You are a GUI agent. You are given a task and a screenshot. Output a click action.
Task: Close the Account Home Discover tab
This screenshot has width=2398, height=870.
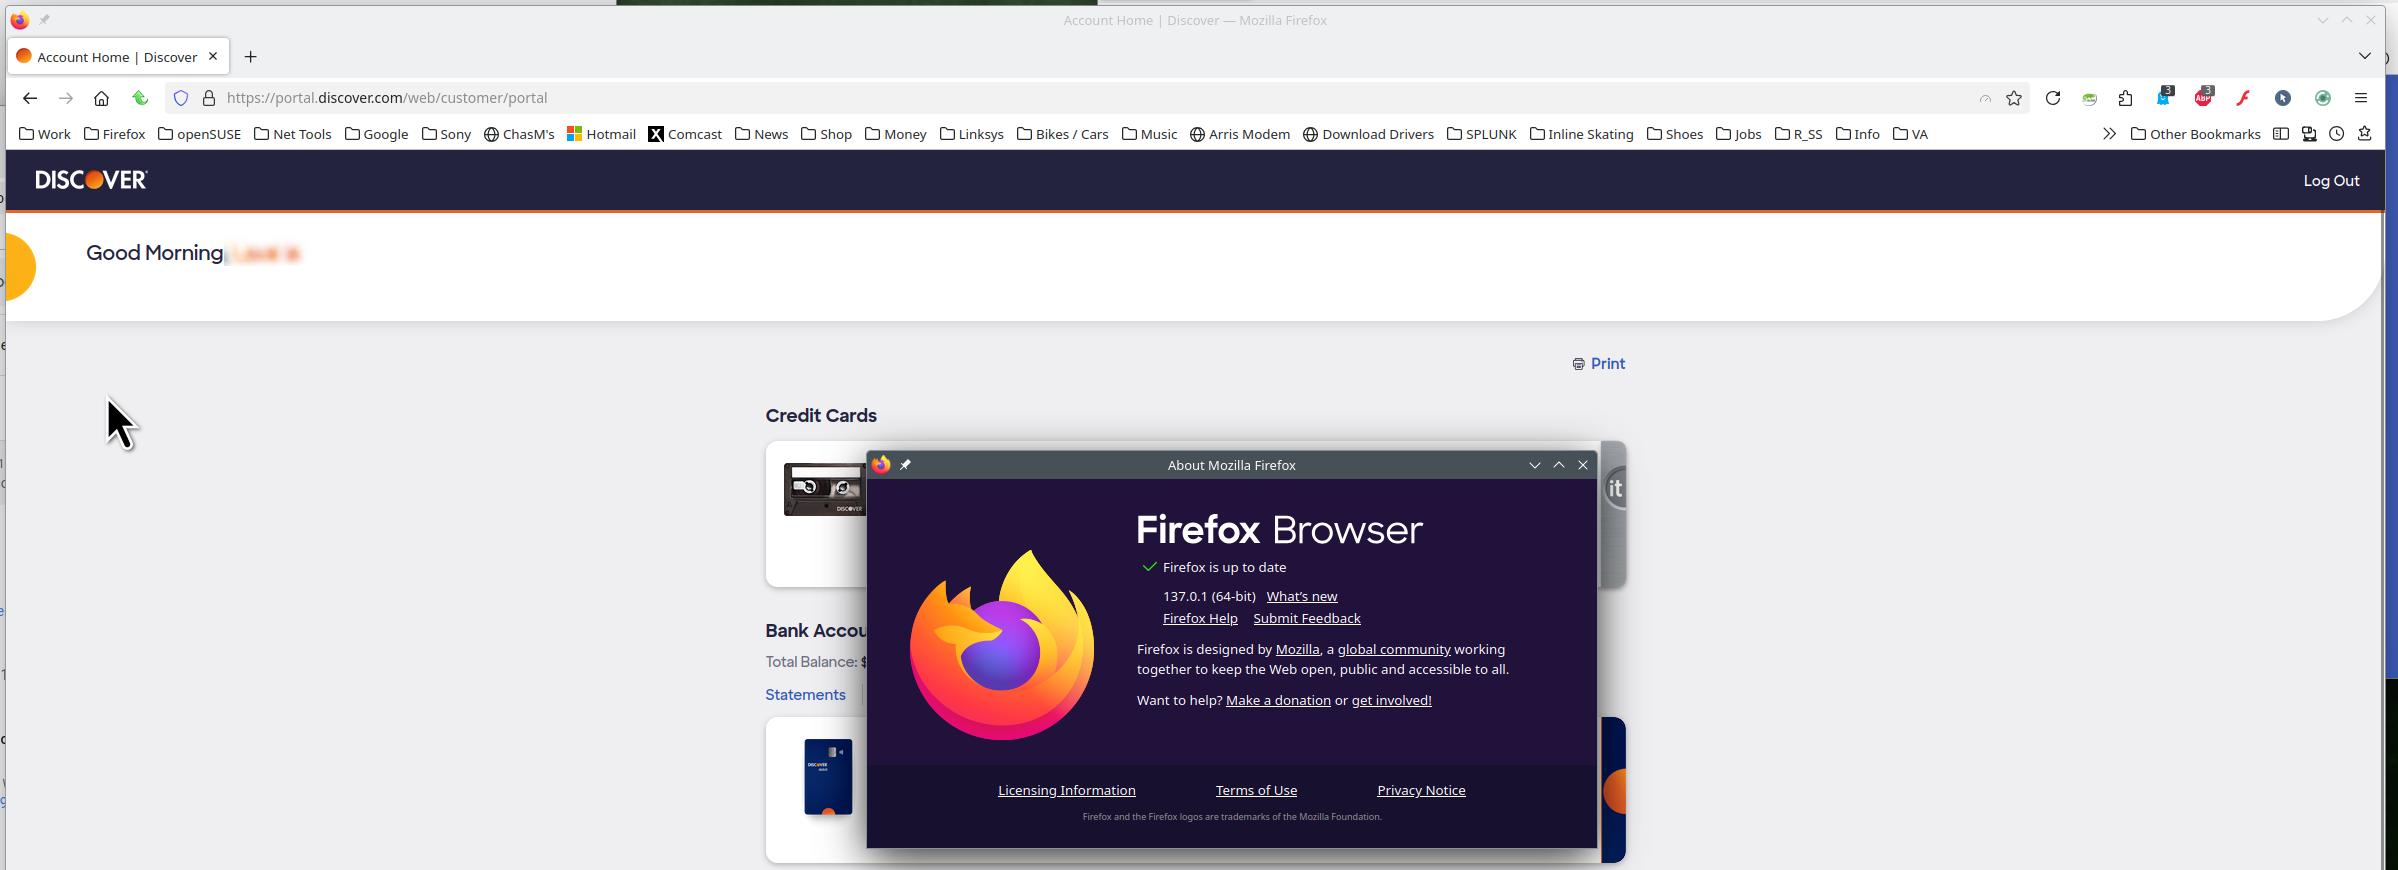pos(213,57)
